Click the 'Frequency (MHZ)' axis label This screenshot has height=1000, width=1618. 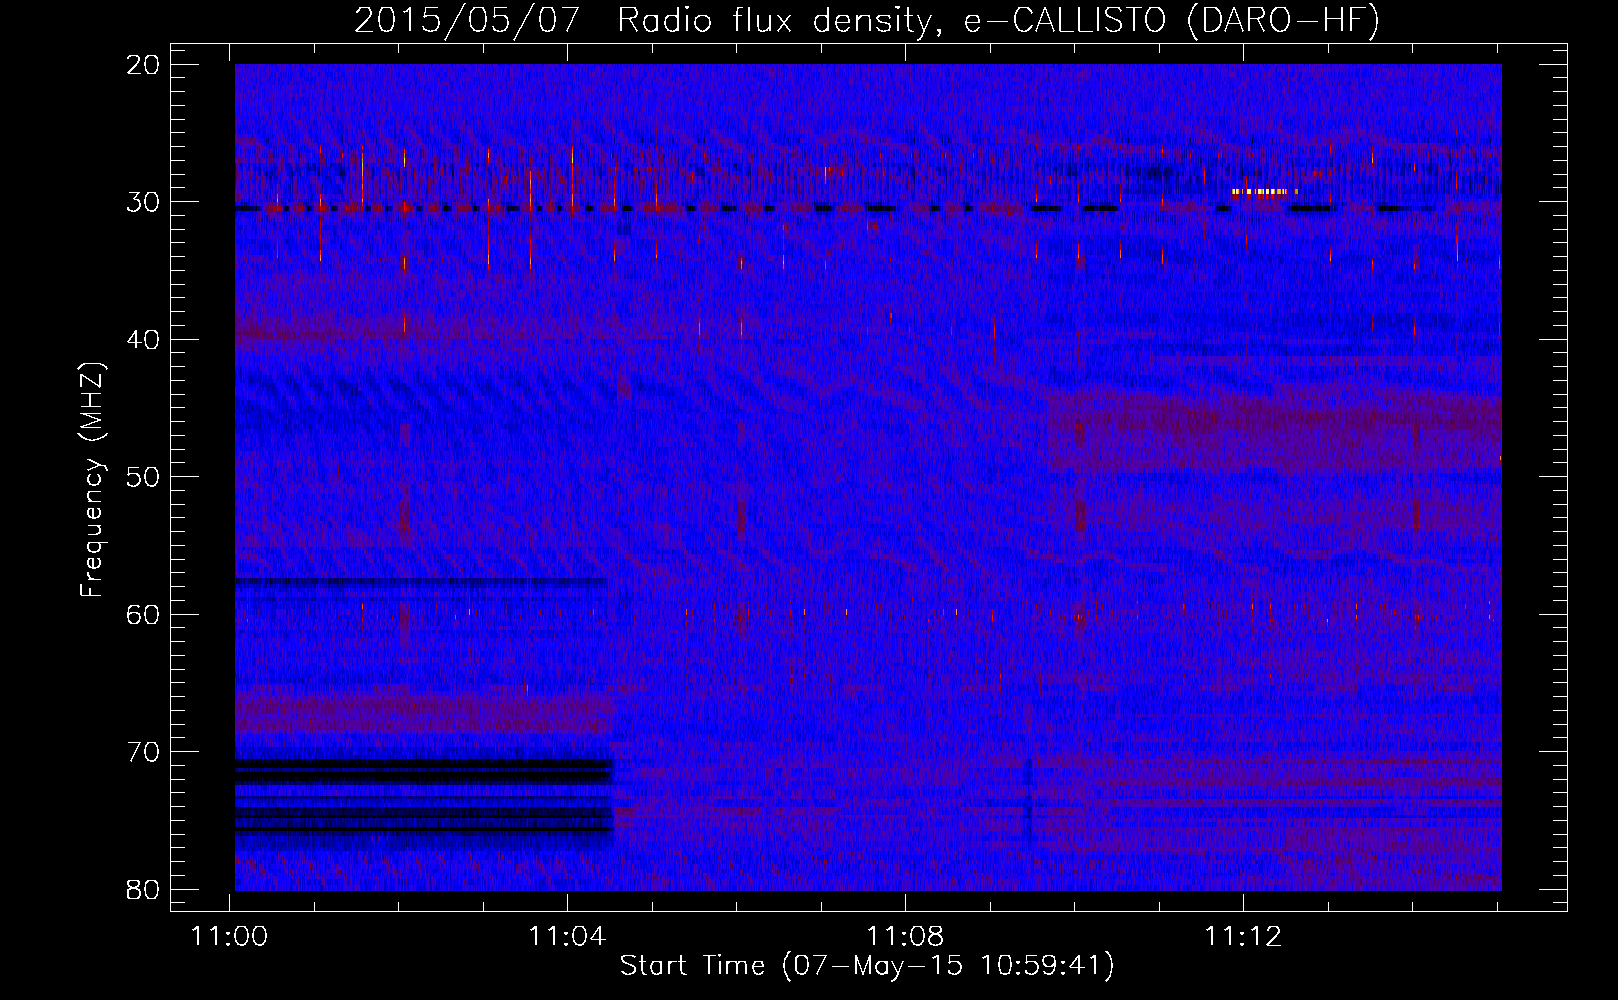point(92,480)
